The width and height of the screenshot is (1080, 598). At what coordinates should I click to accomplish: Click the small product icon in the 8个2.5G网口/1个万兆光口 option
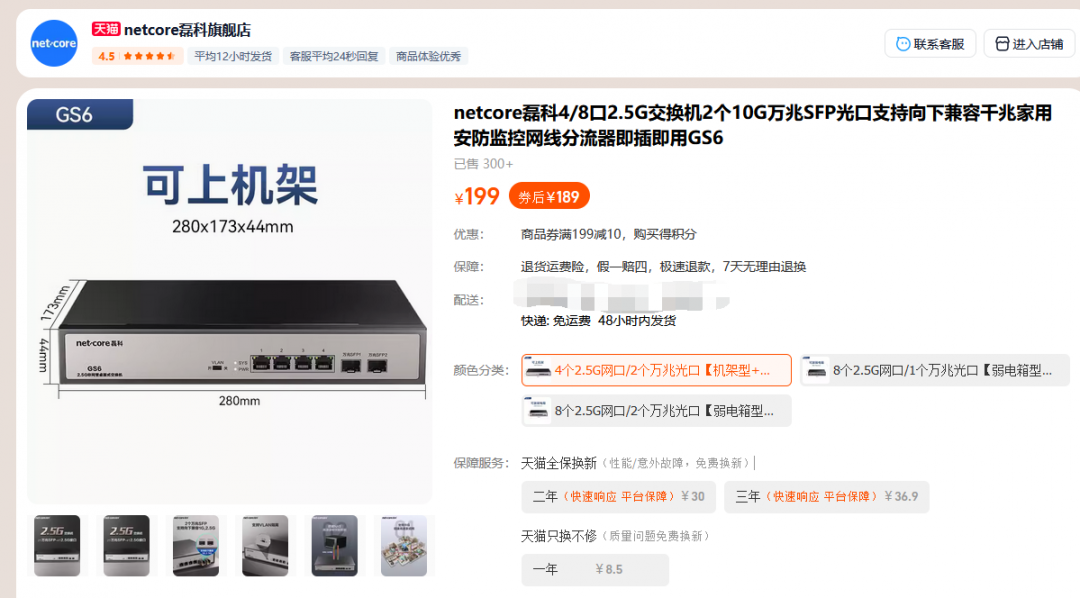coord(817,371)
